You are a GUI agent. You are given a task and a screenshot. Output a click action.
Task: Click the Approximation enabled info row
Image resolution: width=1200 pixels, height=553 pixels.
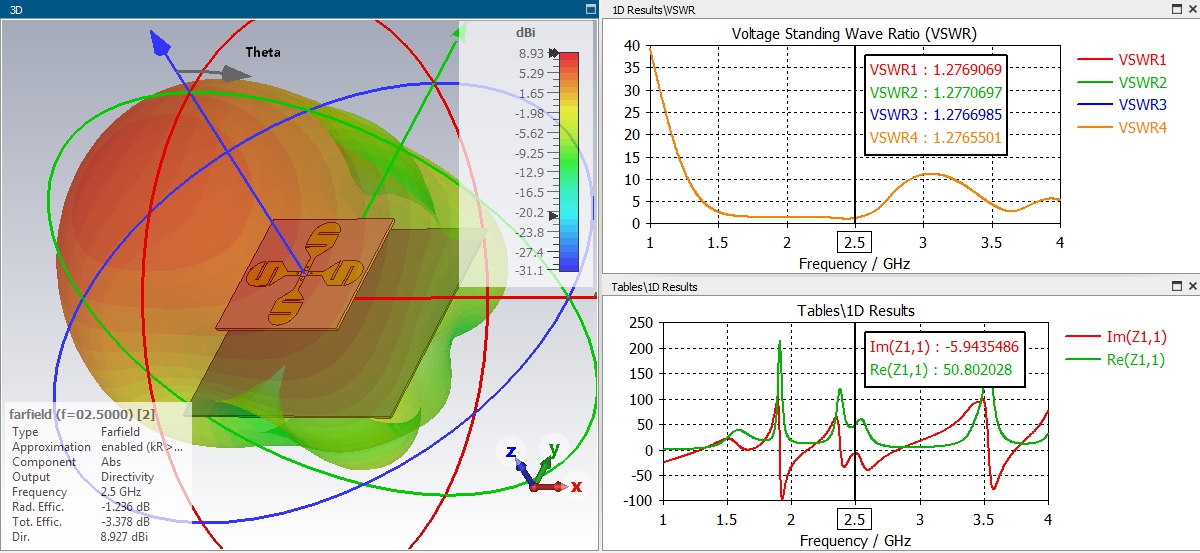tap(98, 447)
